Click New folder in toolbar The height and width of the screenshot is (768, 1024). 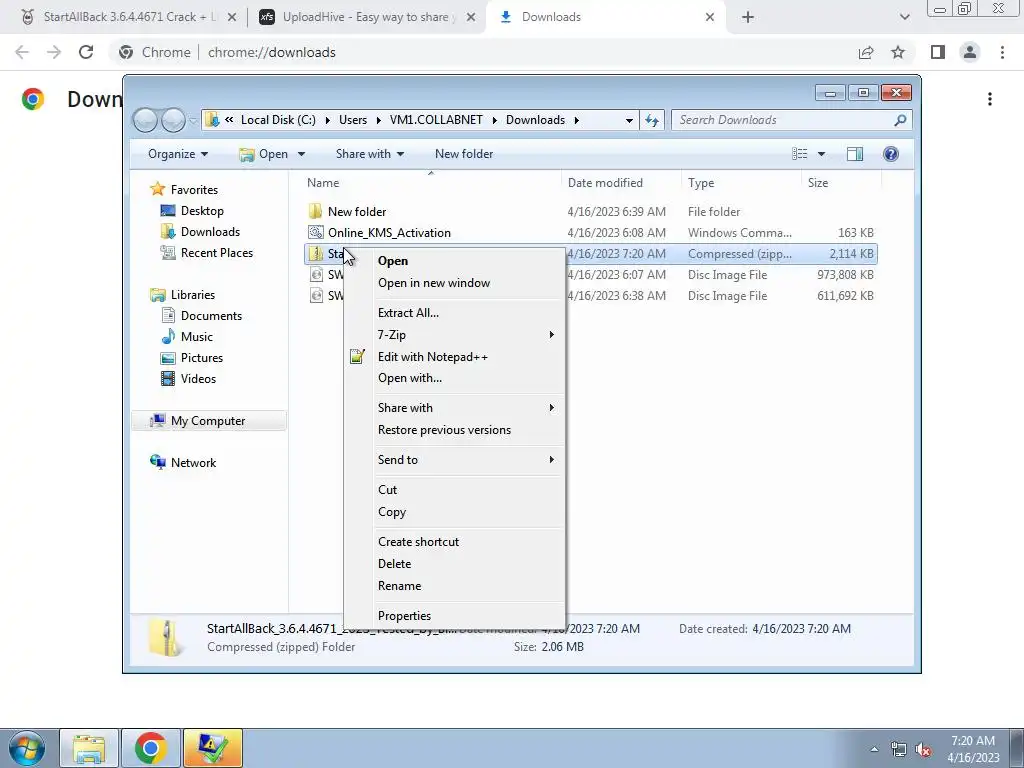point(464,154)
